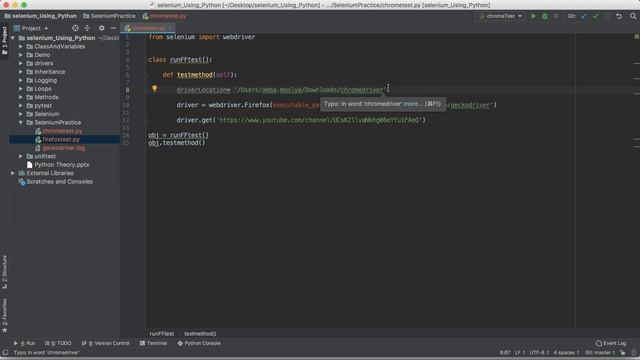
Task: Expand External Libraries node
Action: point(13,173)
